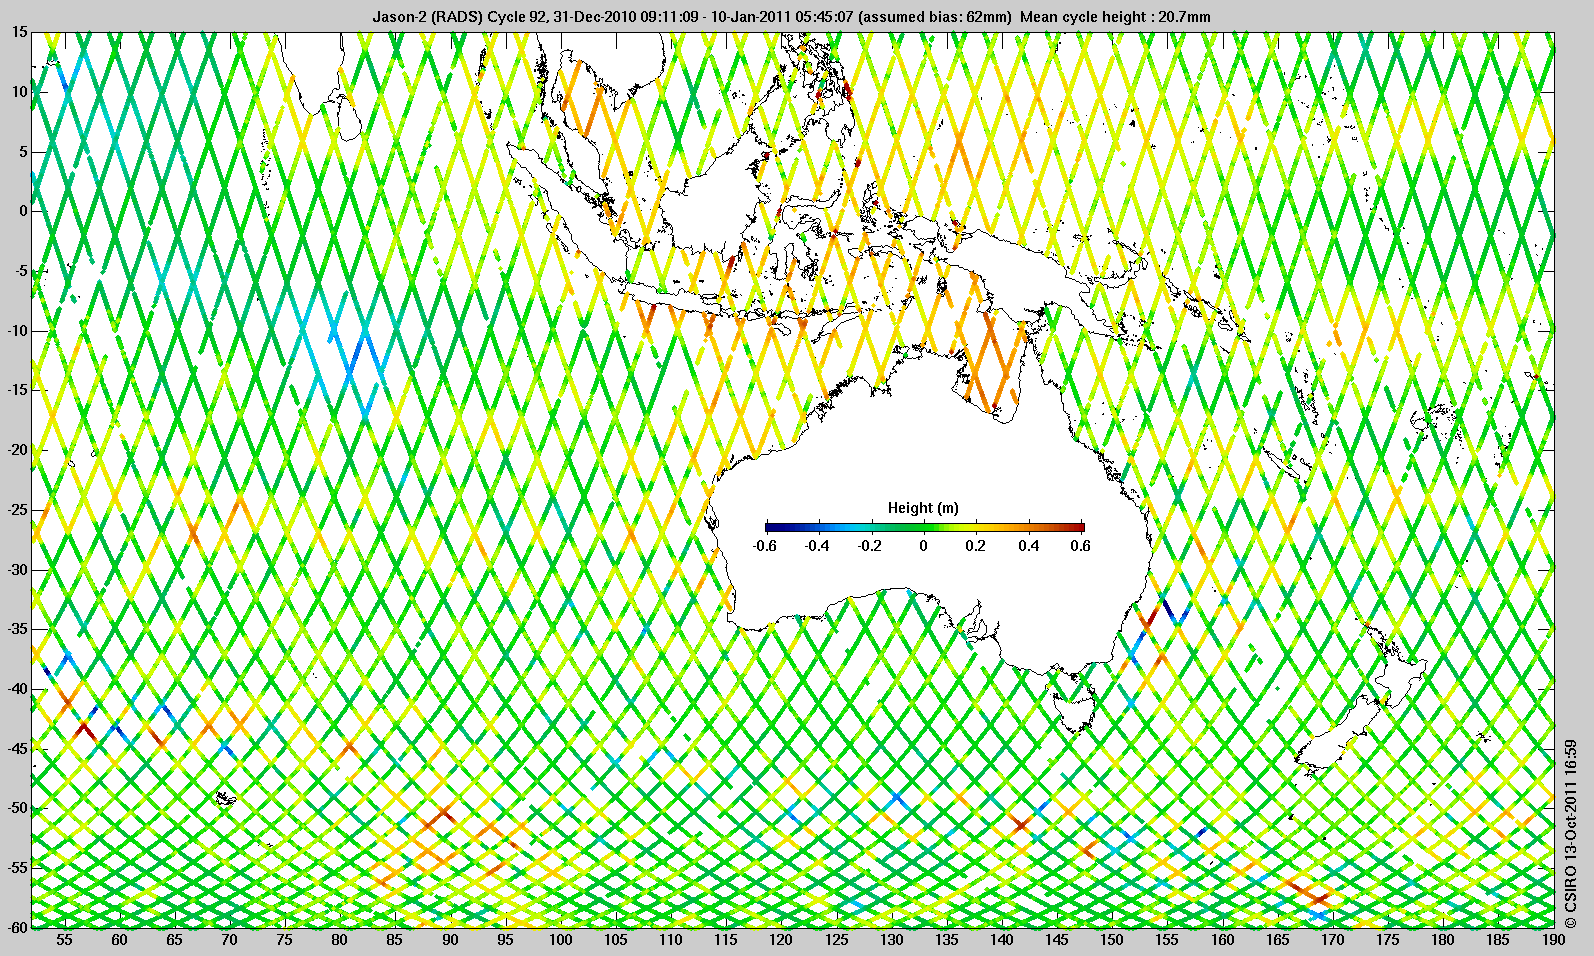Click longitude axis label "130"
Image resolution: width=1594 pixels, height=956 pixels.
tap(891, 940)
